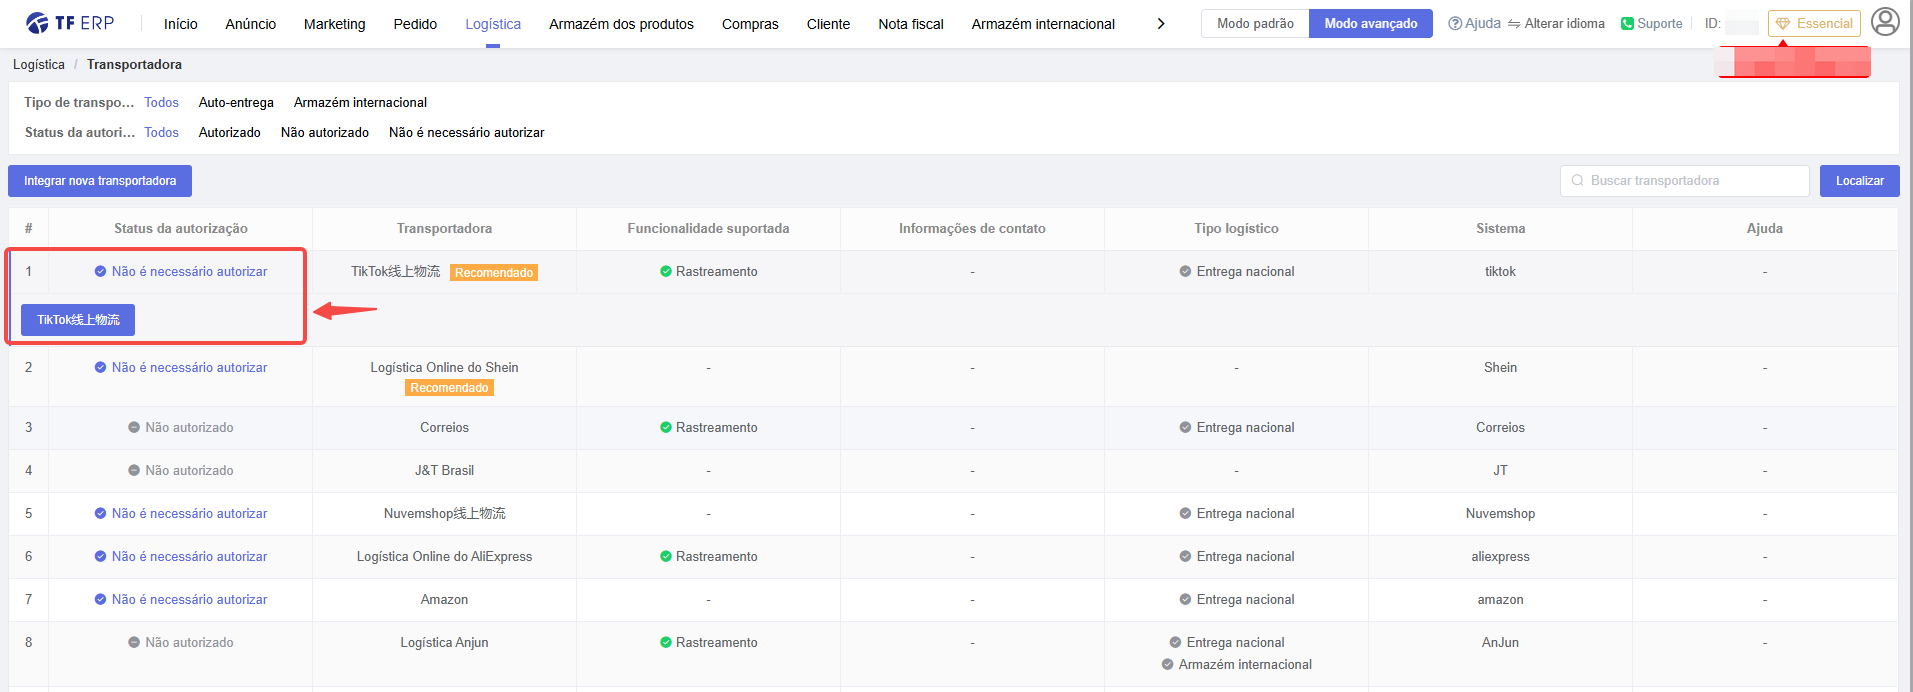Click the green Rastreamento check in AliExpress row
This screenshot has height=692, width=1913.
(665, 557)
